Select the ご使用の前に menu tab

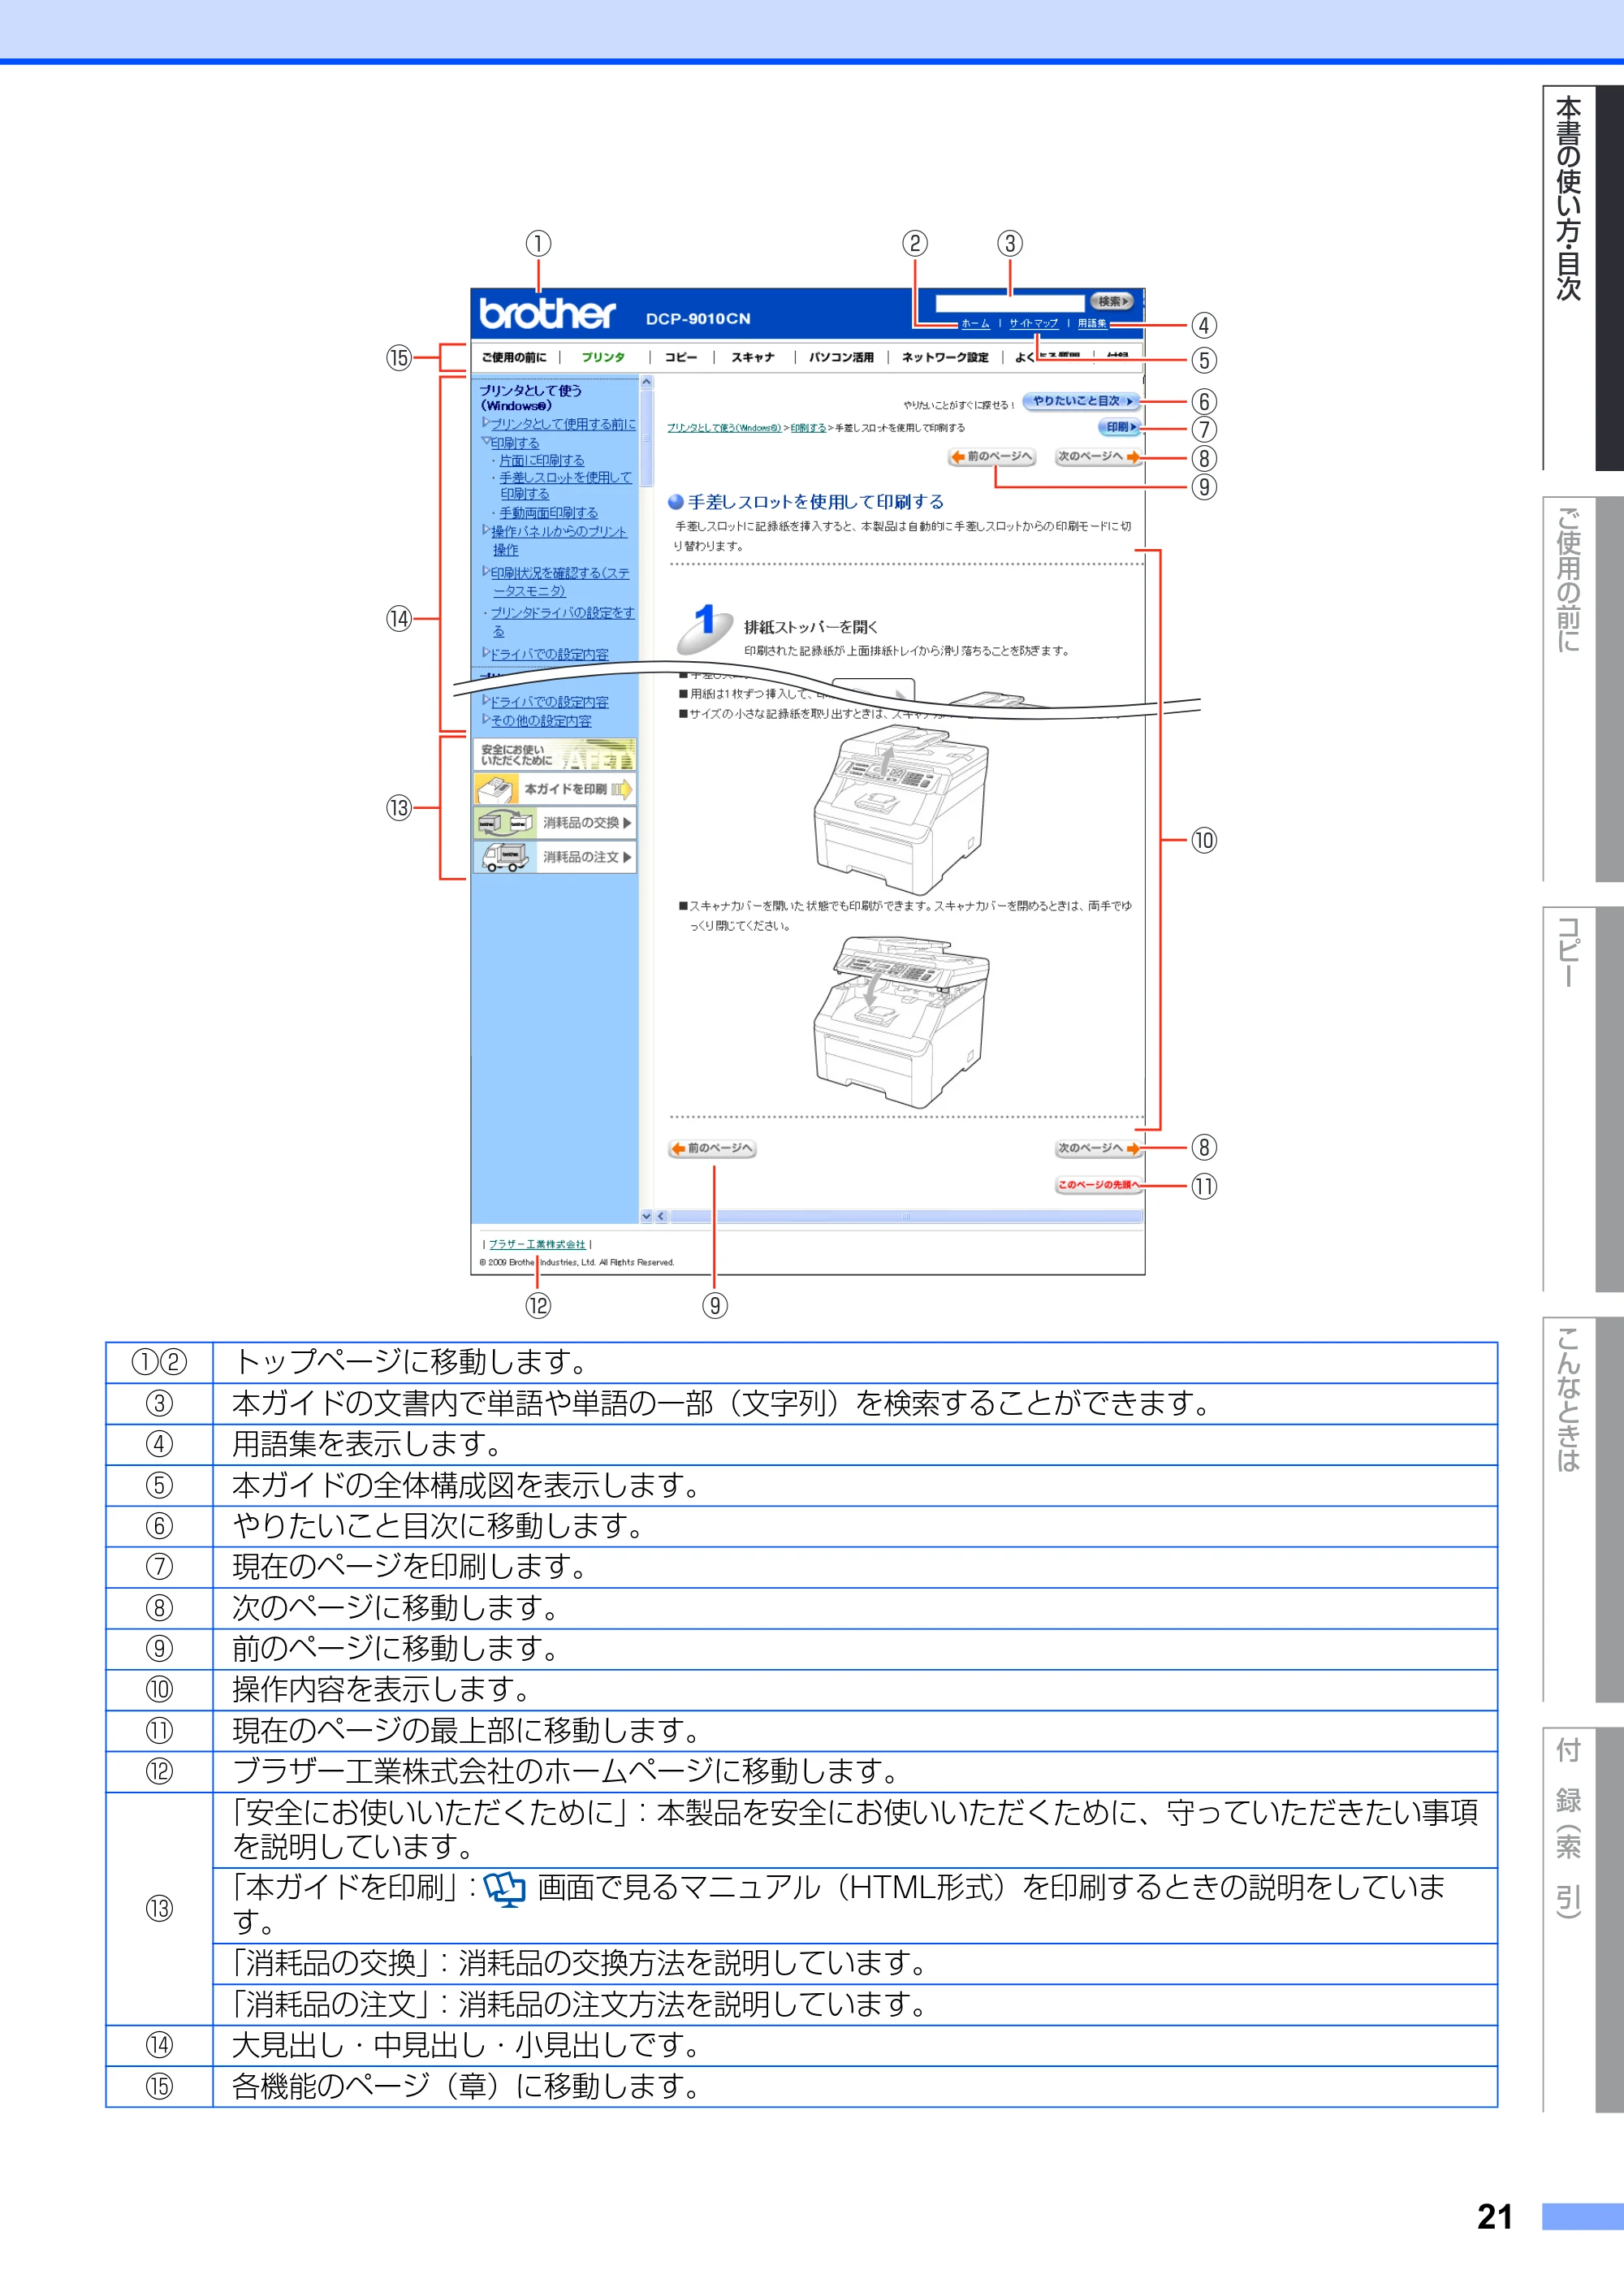(x=514, y=357)
